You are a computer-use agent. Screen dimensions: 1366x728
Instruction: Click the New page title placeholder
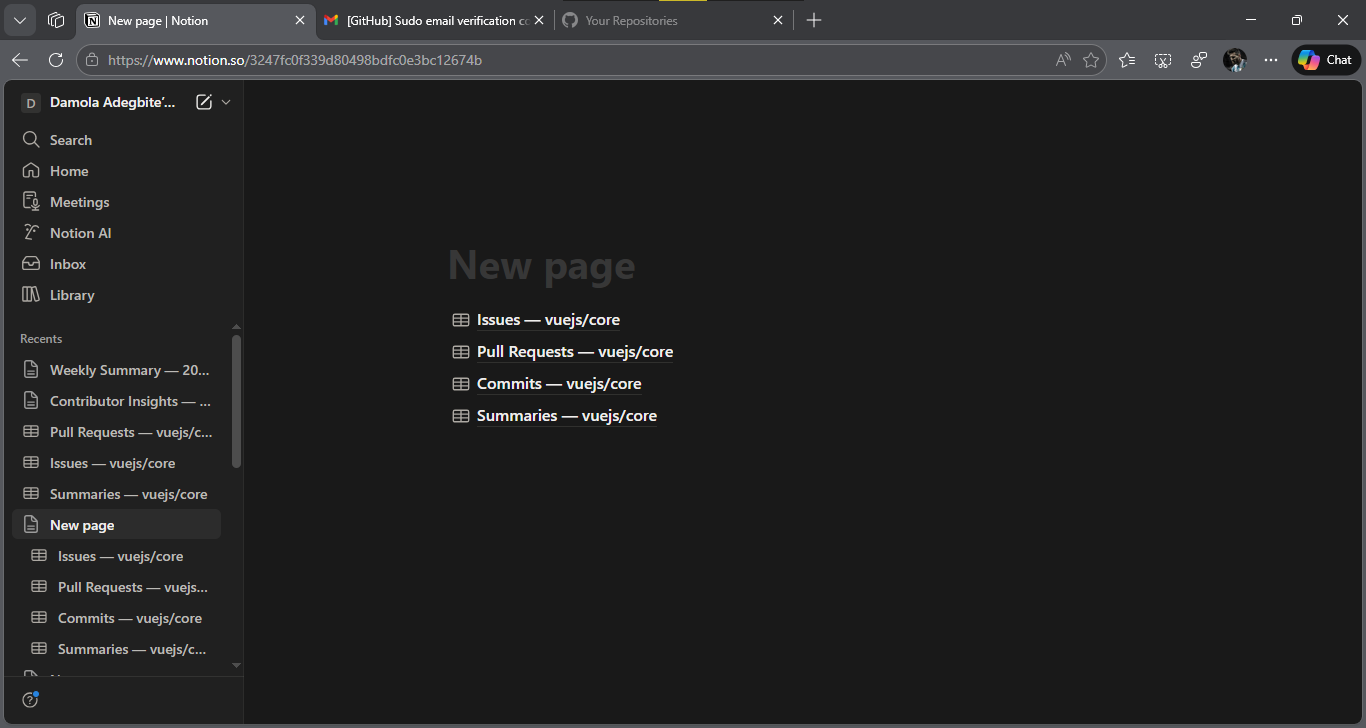(541, 265)
